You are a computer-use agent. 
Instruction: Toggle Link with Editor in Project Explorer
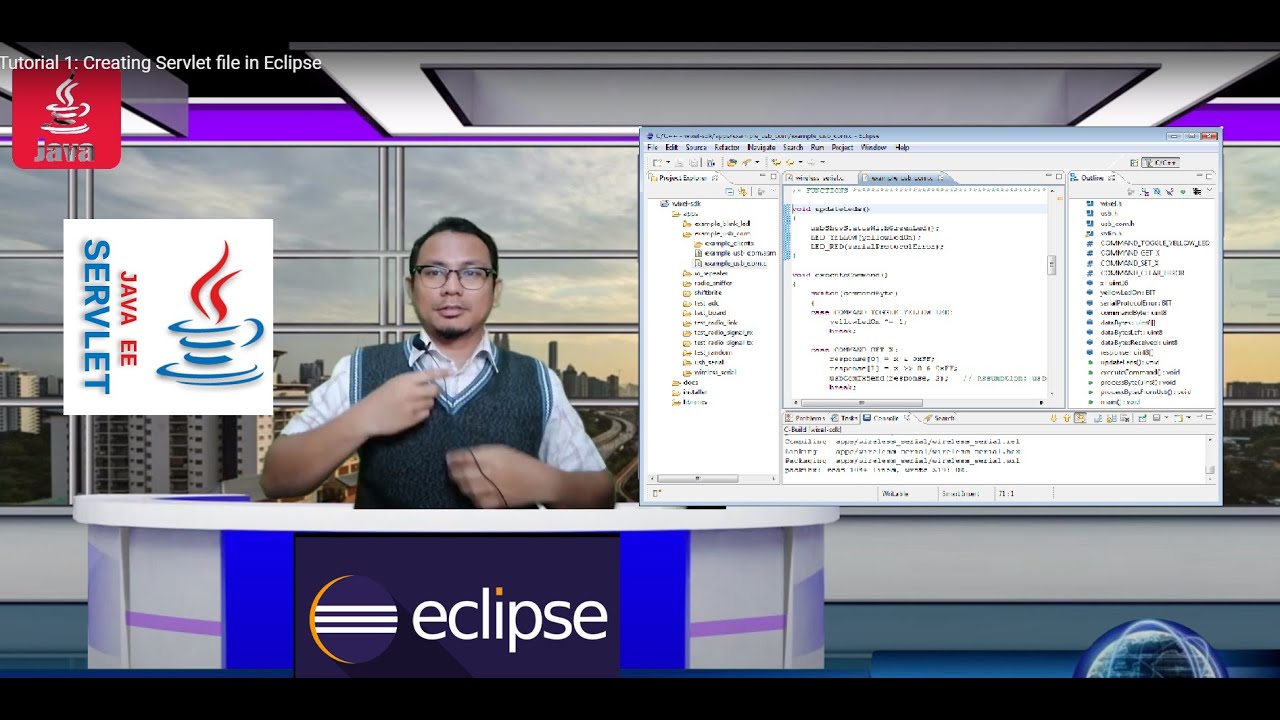pyautogui.click(x=743, y=191)
